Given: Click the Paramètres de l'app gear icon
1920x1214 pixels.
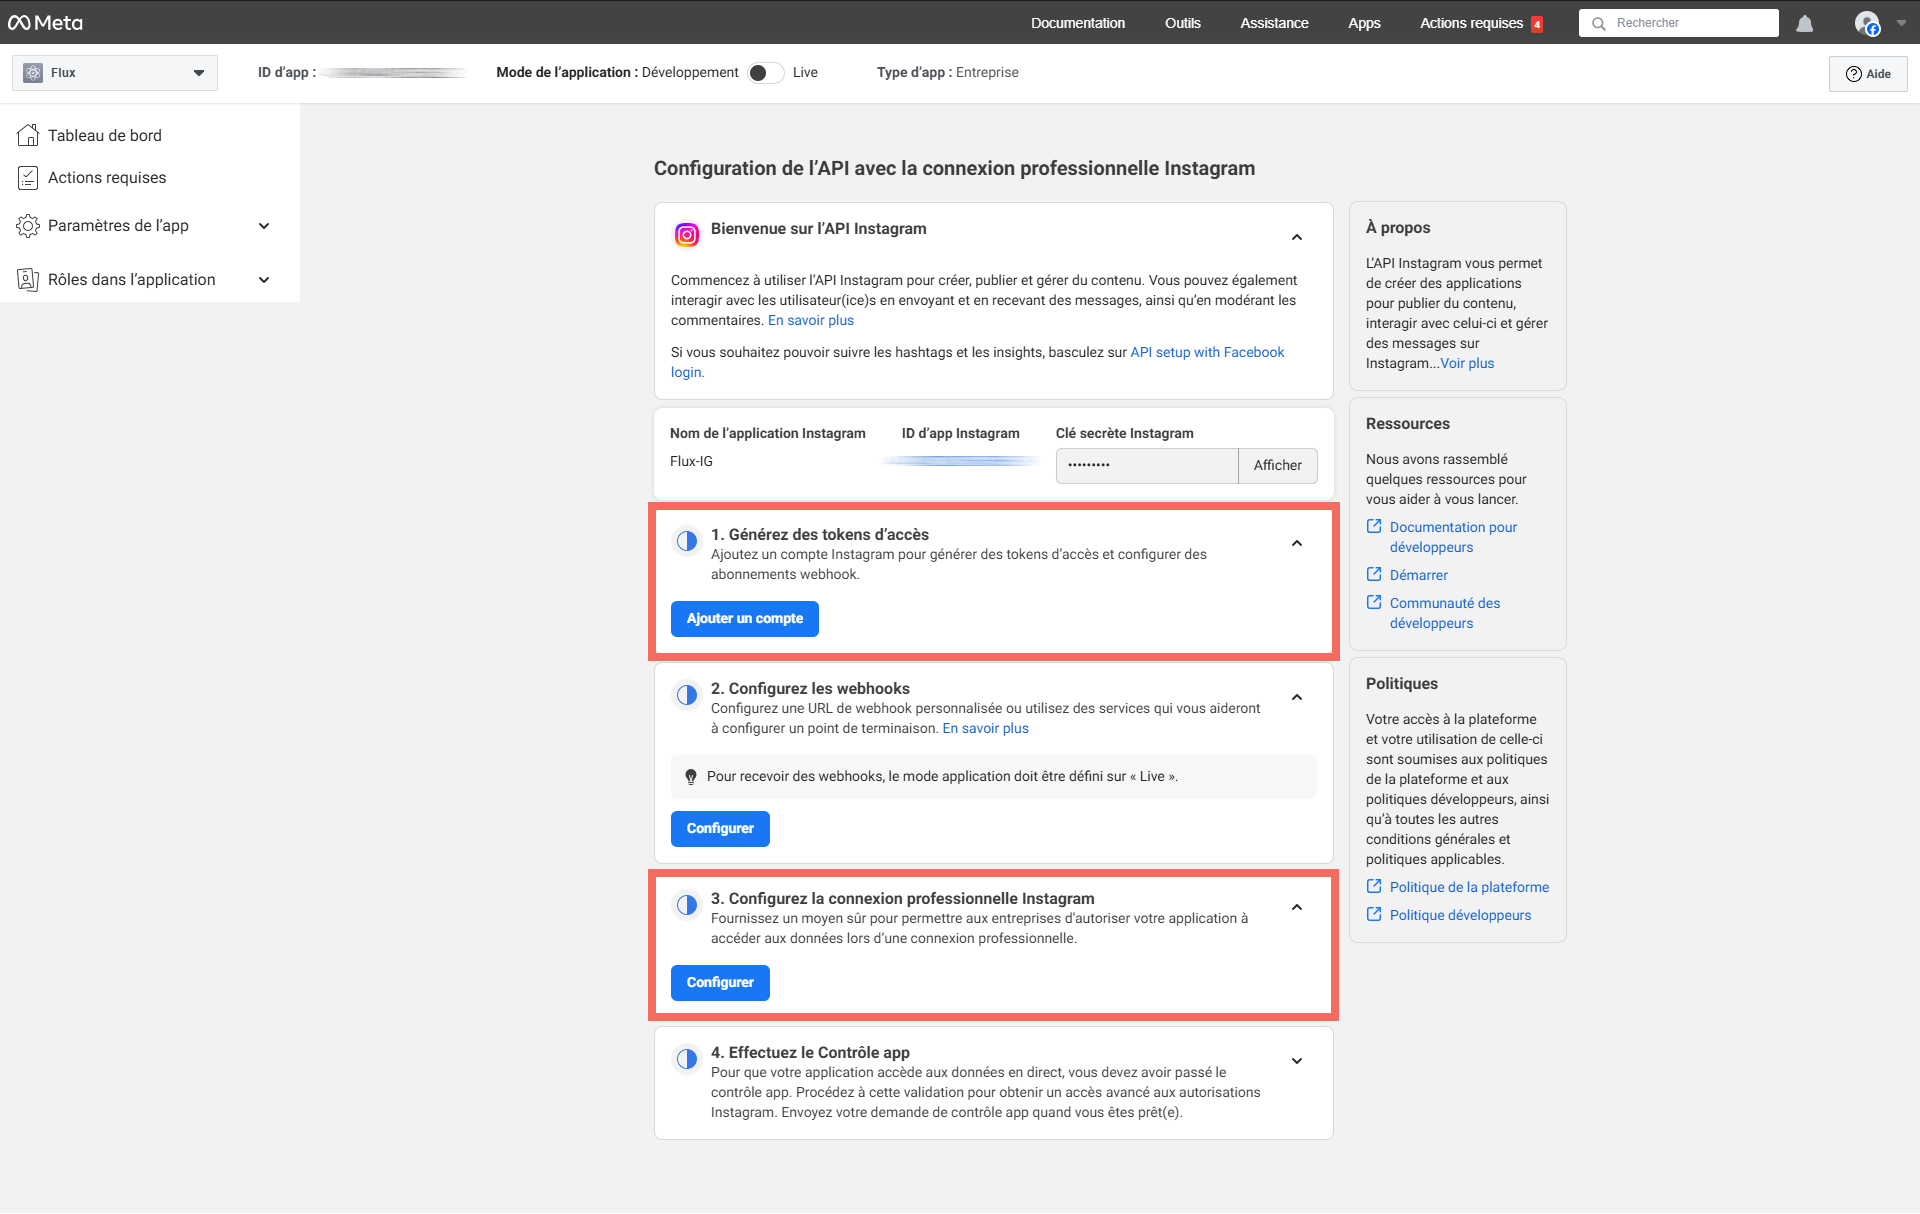Looking at the screenshot, I should click(x=28, y=226).
